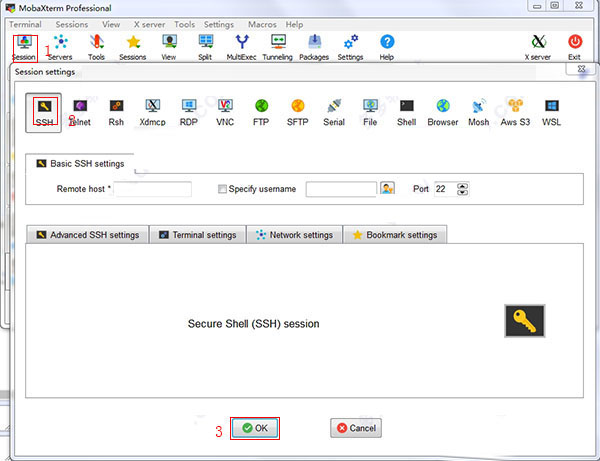Pick the SFTP session type
600x461 pixels.
pos(297,110)
